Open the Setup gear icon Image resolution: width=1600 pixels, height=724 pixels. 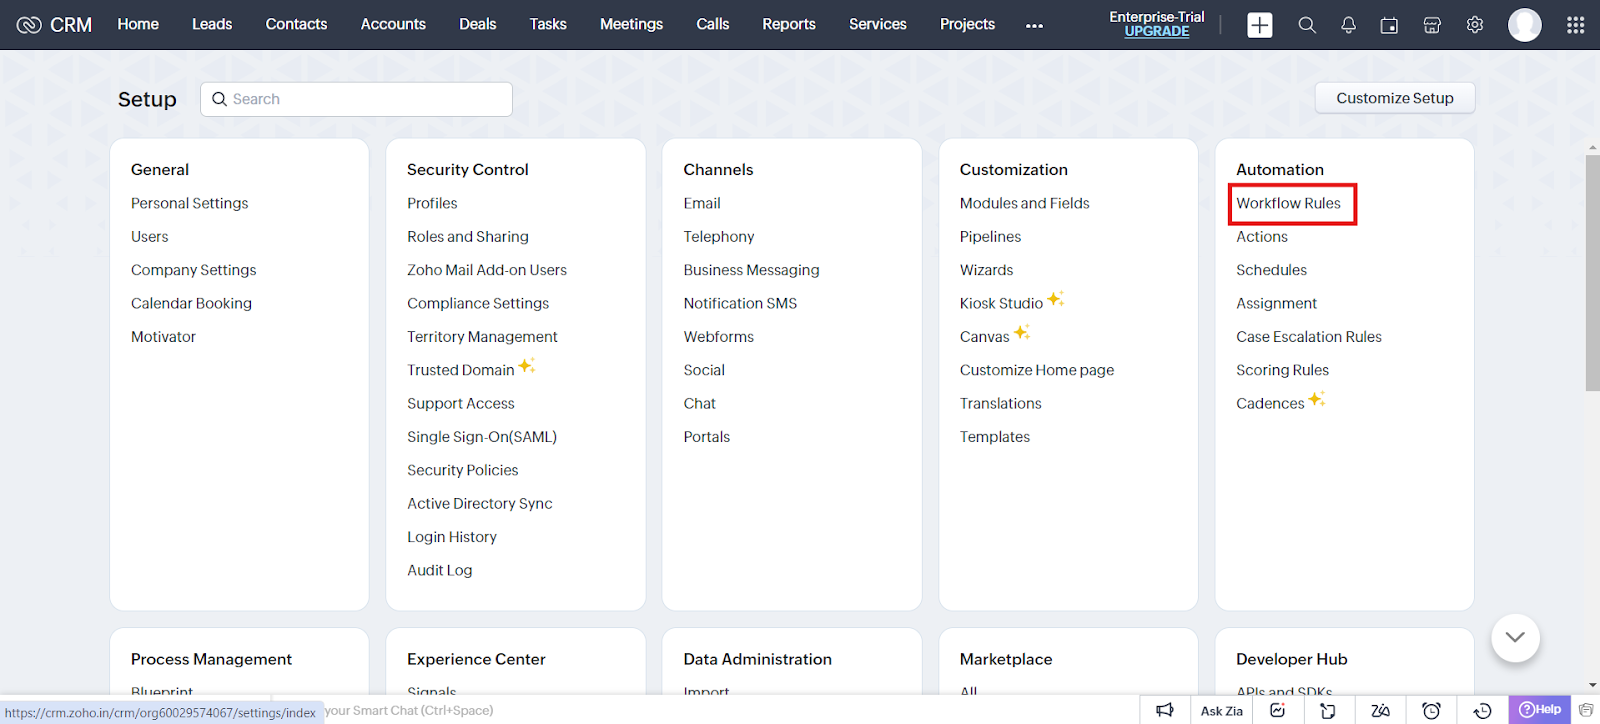[x=1475, y=25]
